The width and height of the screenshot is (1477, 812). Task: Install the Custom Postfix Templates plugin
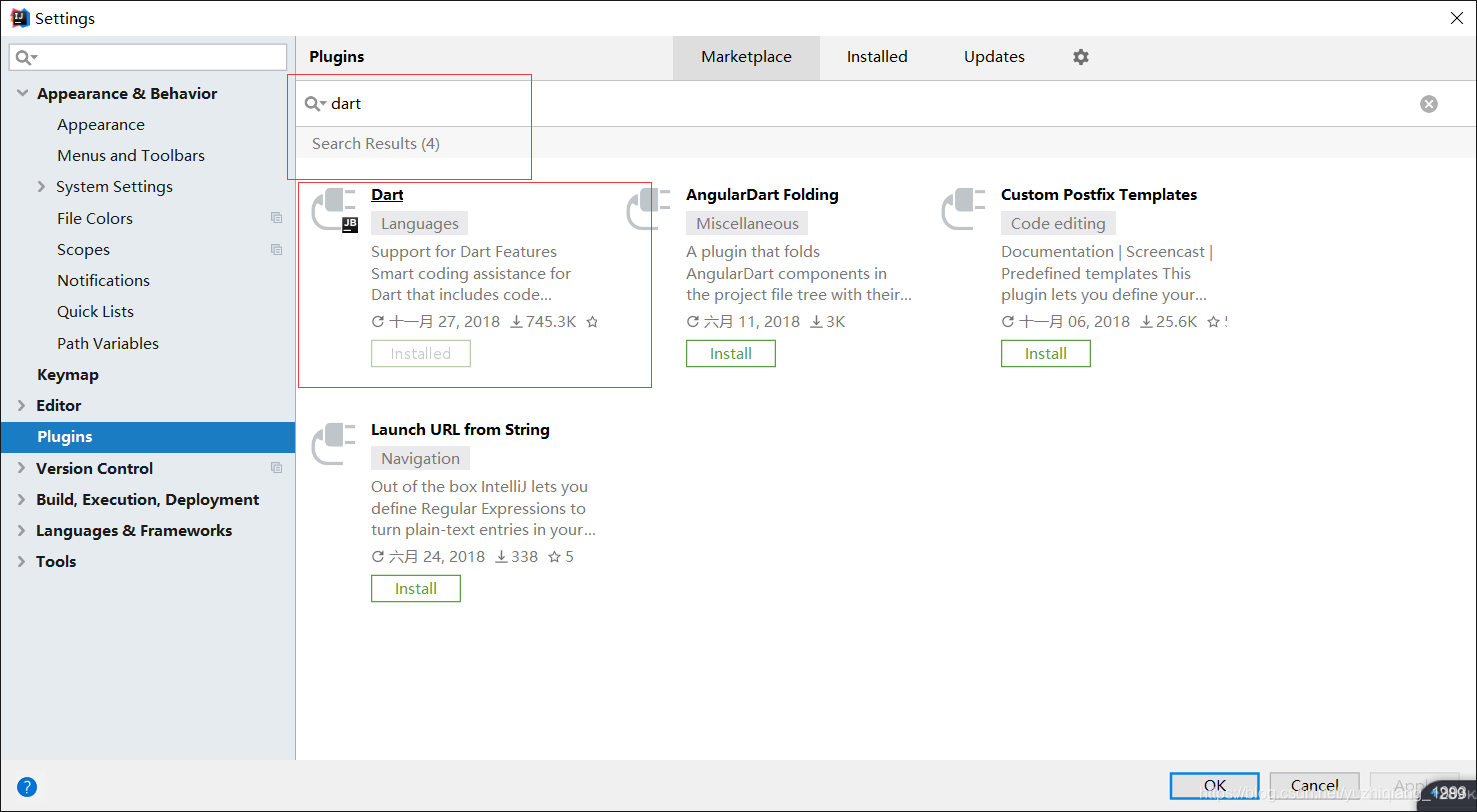pos(1046,354)
